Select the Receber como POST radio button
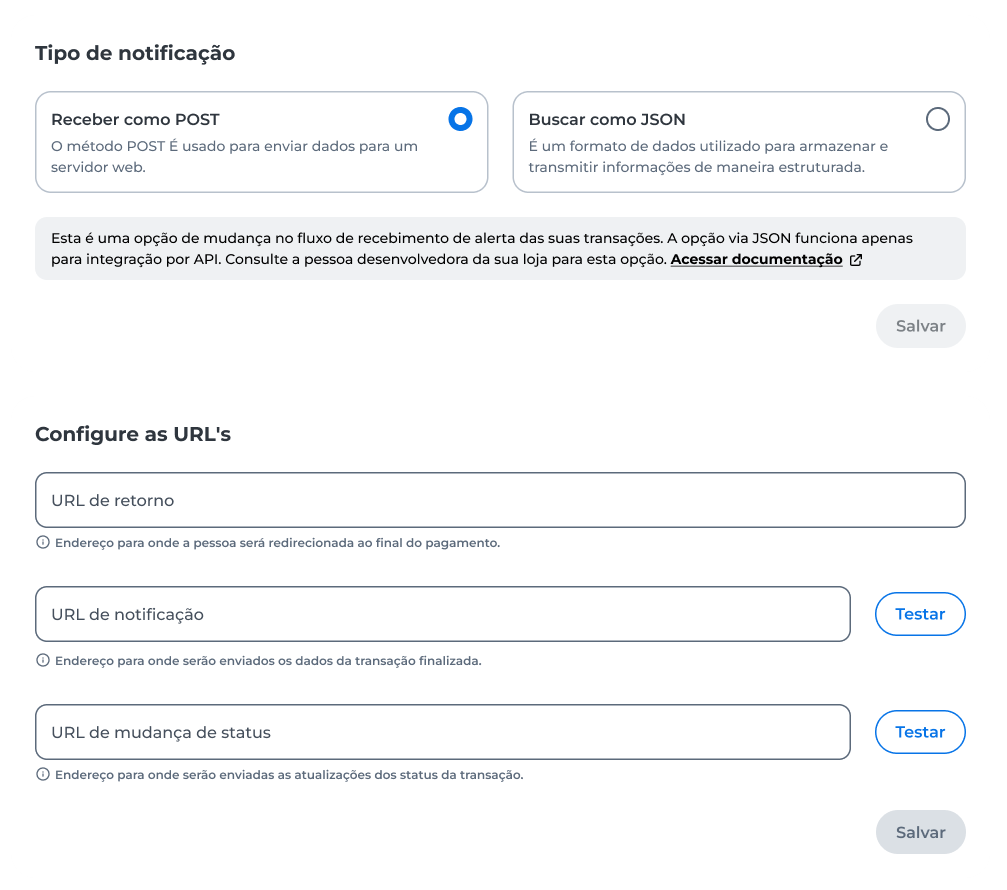Screen dimensions: 1007x890 click(x=459, y=119)
